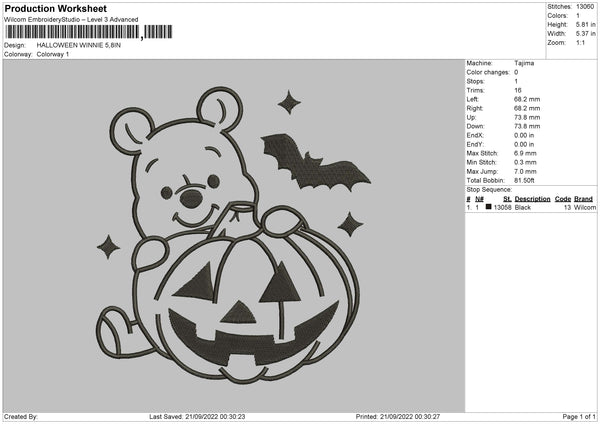Click the Stops value 1
The width and height of the screenshot is (600, 424).
coord(516,82)
